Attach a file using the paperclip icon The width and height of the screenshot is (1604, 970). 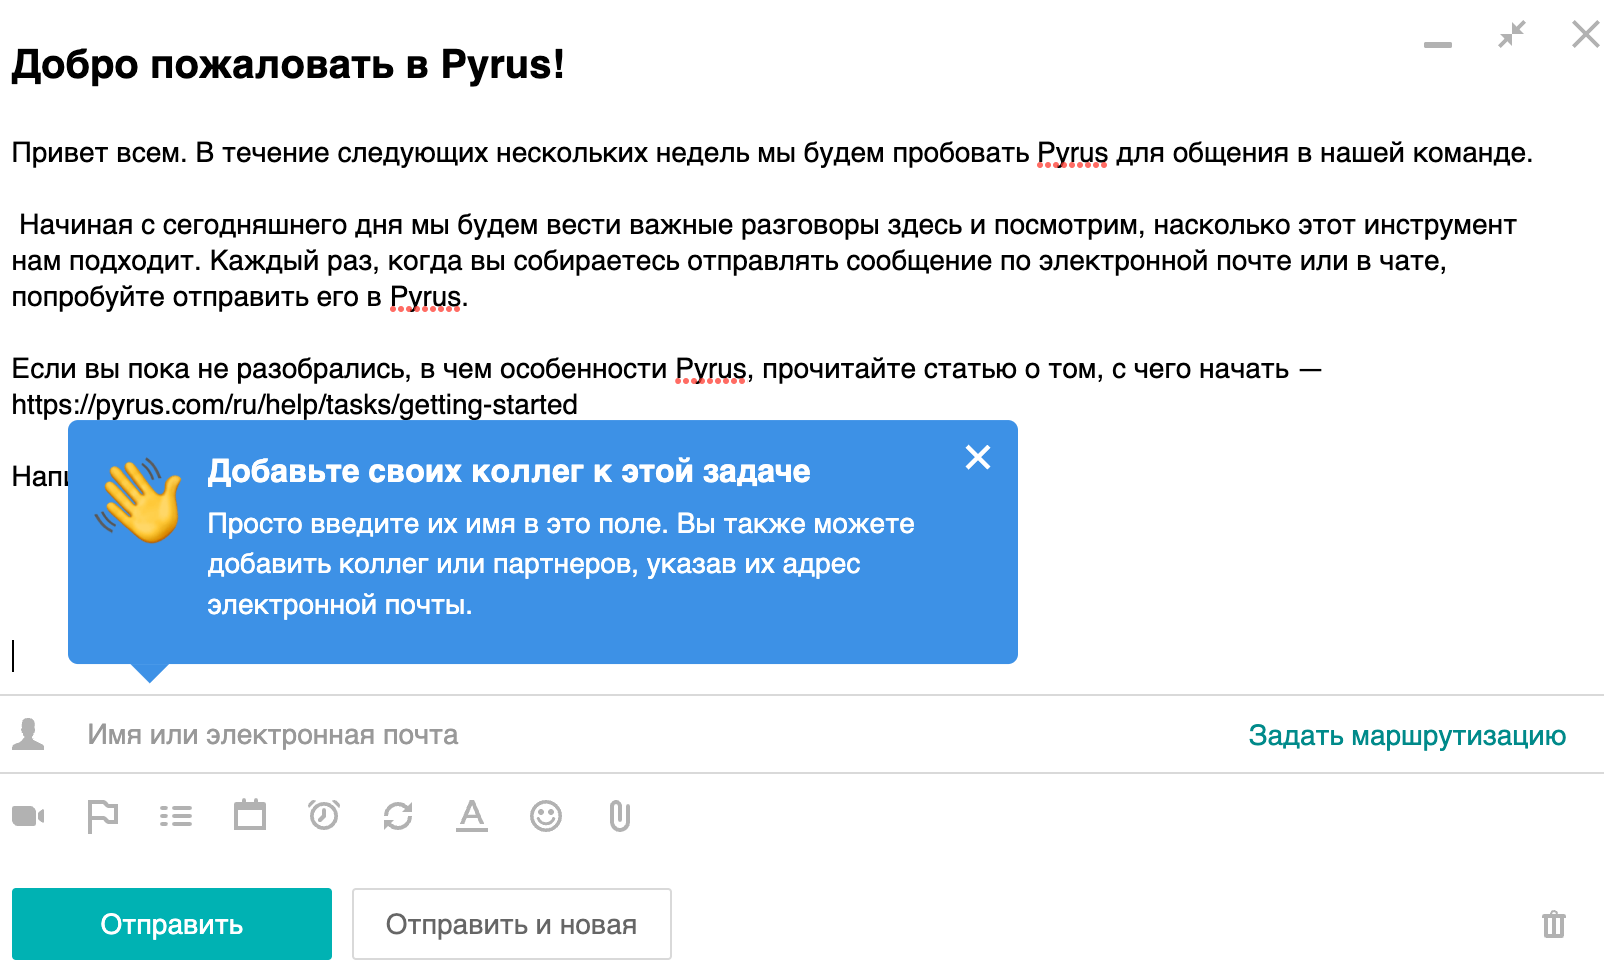(x=620, y=817)
